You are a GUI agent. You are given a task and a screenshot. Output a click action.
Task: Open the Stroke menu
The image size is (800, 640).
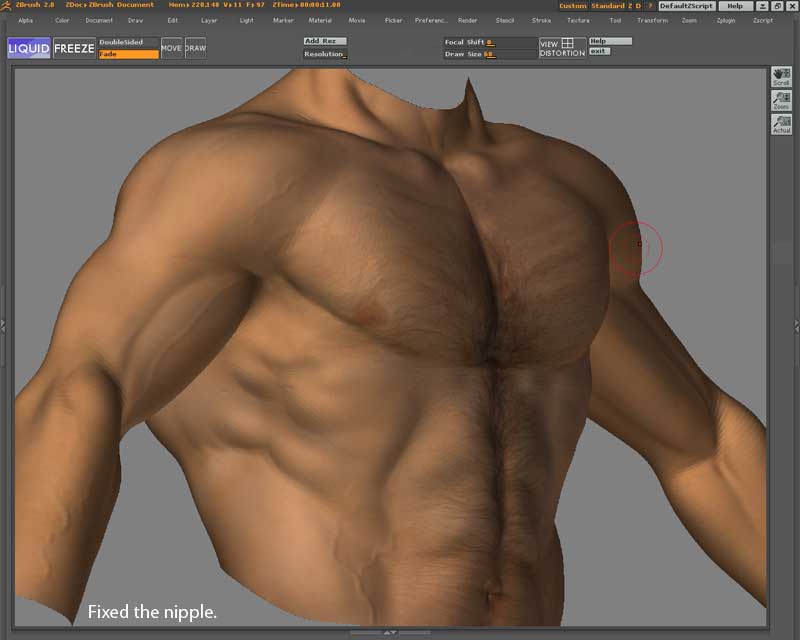coord(541,20)
